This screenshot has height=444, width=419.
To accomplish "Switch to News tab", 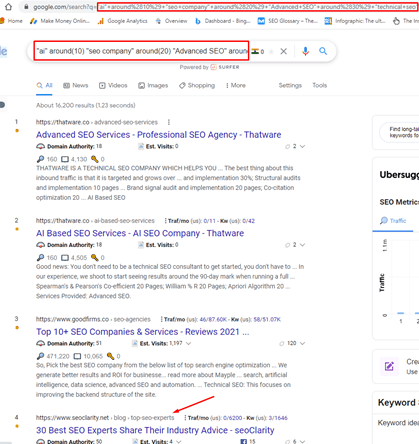I will pos(76,85).
